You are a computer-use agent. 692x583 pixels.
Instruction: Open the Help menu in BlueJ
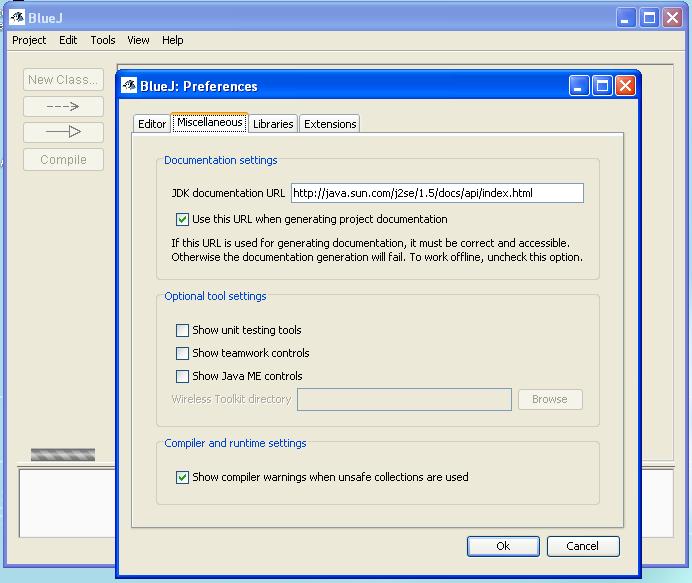(173, 40)
